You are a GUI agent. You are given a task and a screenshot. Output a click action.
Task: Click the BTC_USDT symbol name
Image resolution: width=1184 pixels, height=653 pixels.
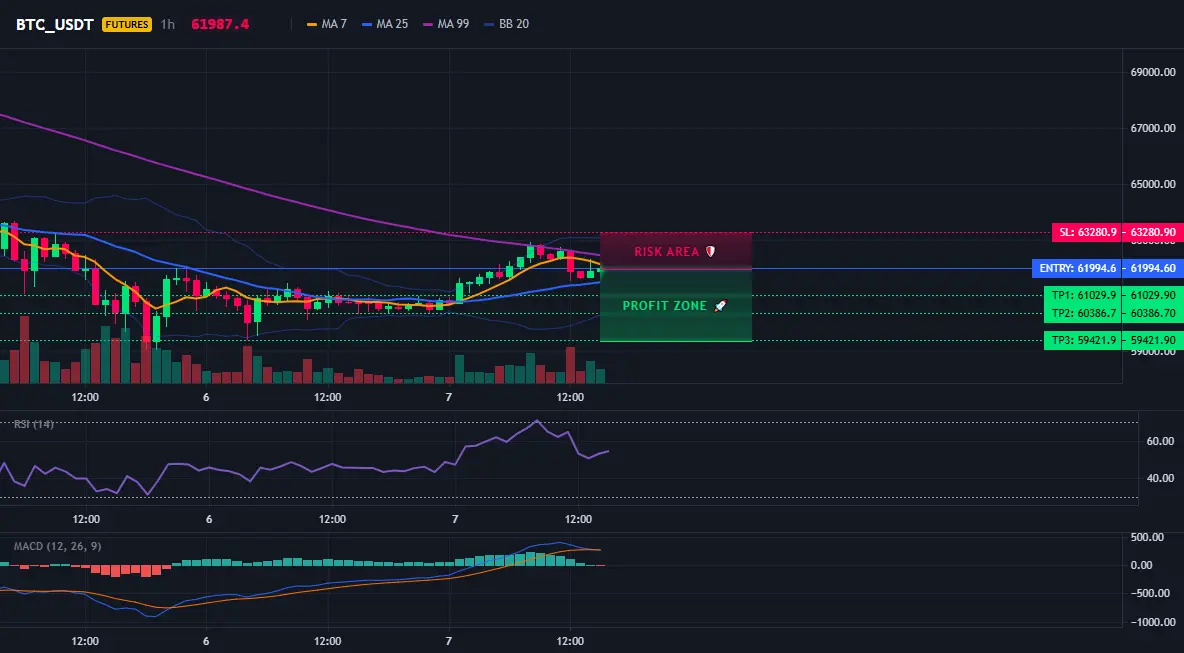(54, 24)
